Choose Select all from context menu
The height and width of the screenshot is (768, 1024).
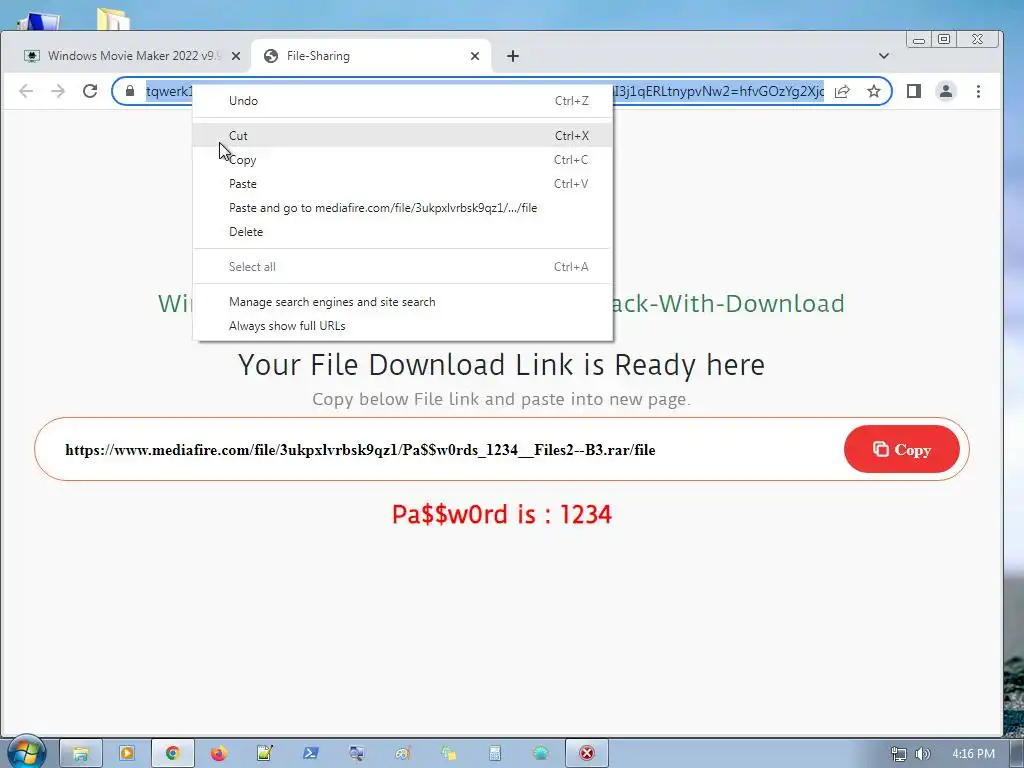click(403, 266)
